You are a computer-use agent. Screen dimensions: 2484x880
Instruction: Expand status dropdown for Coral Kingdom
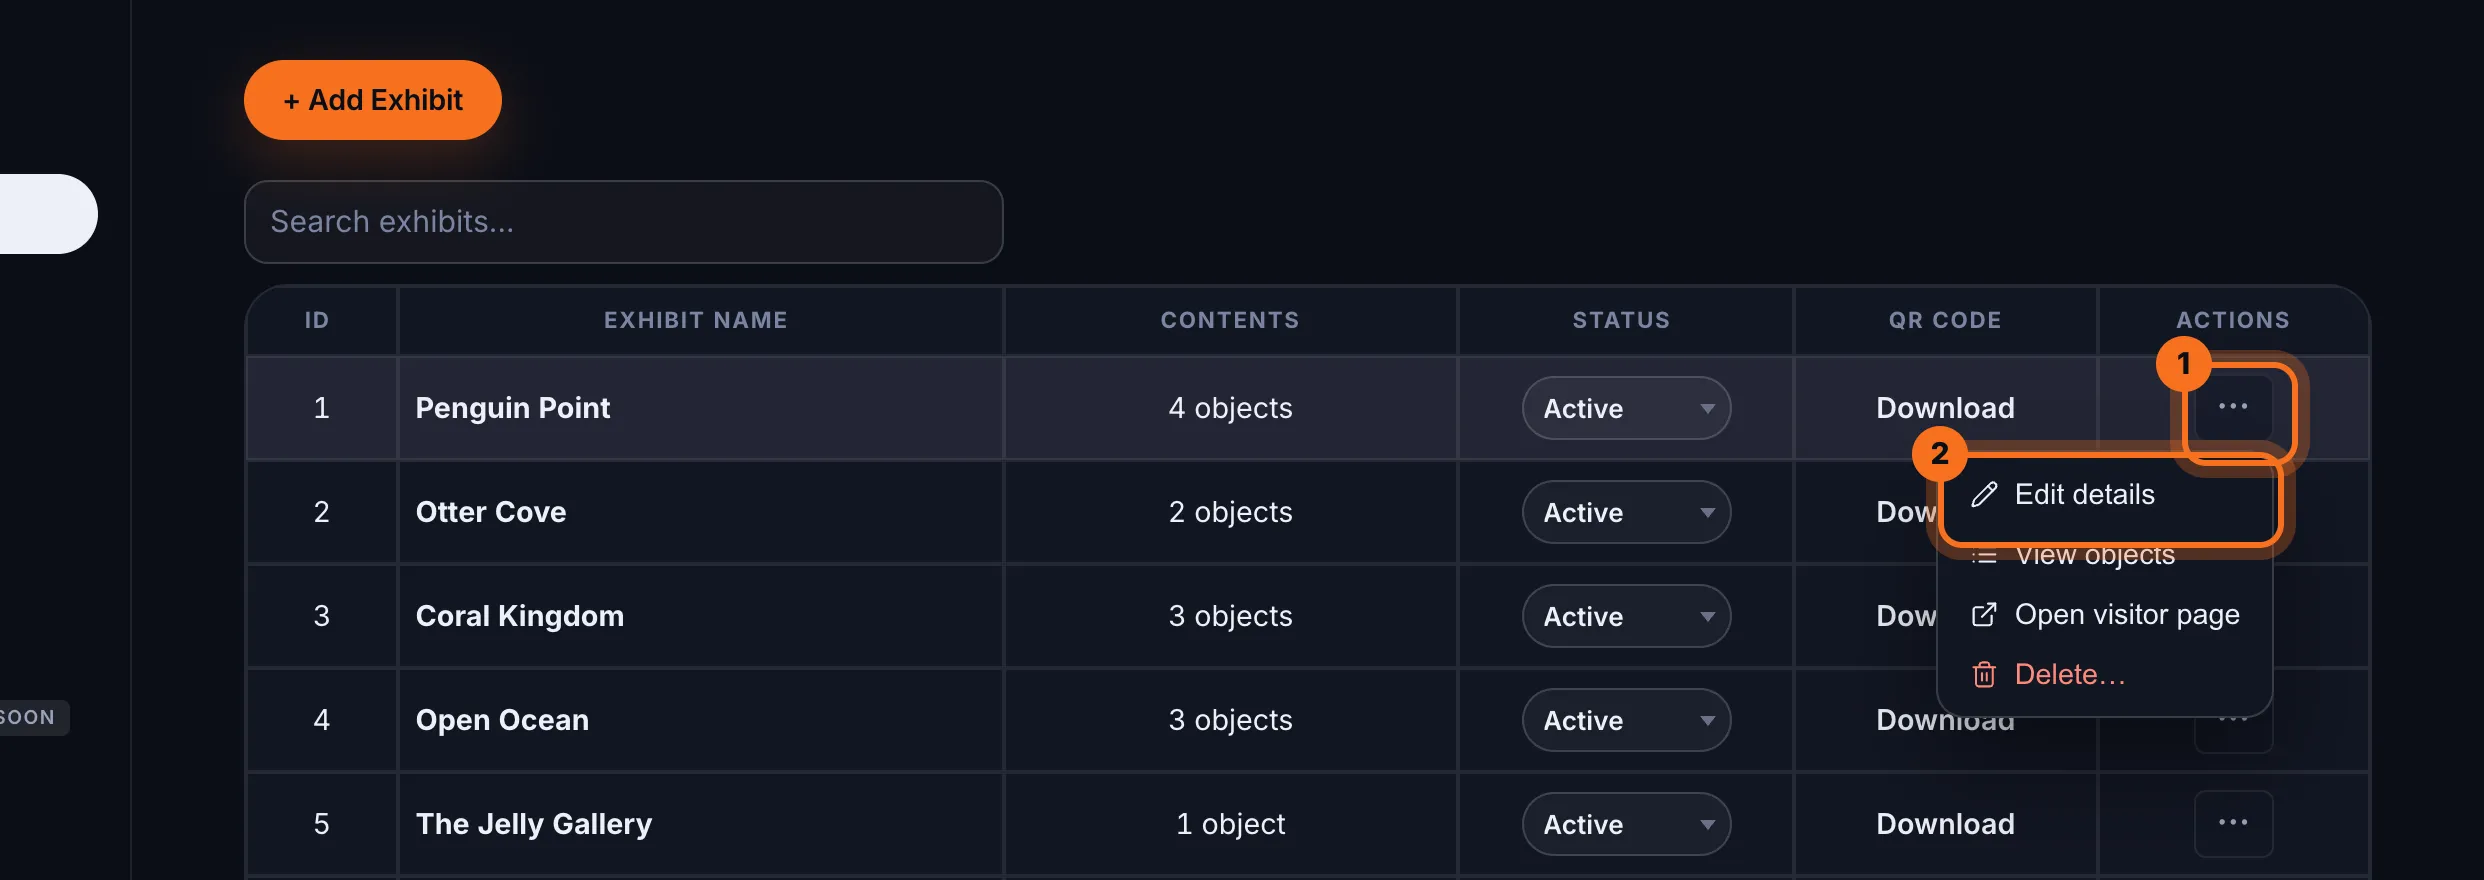click(1626, 616)
